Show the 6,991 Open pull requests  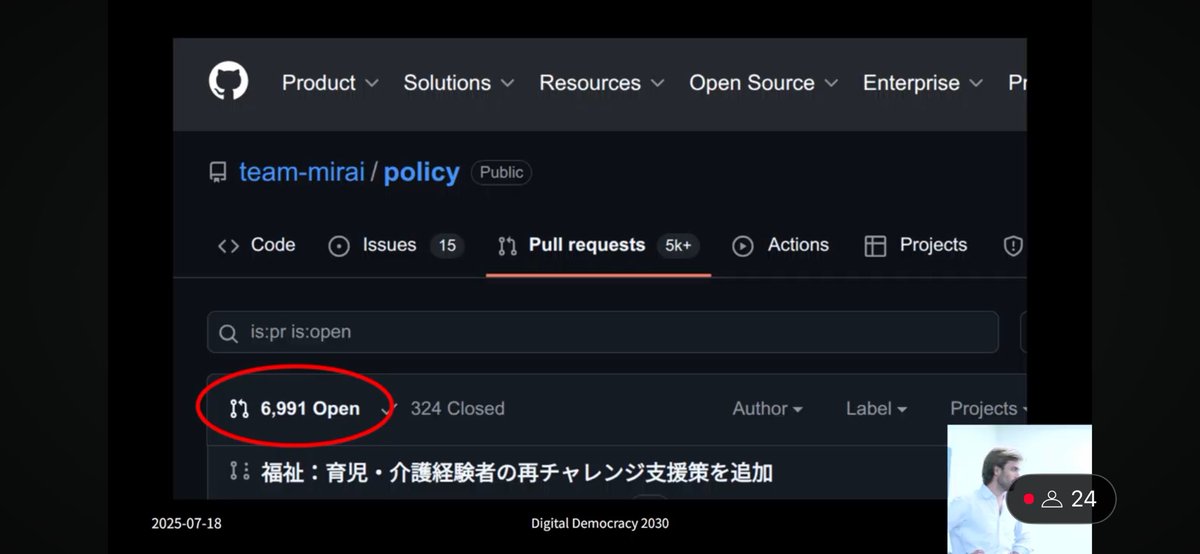[x=294, y=408]
